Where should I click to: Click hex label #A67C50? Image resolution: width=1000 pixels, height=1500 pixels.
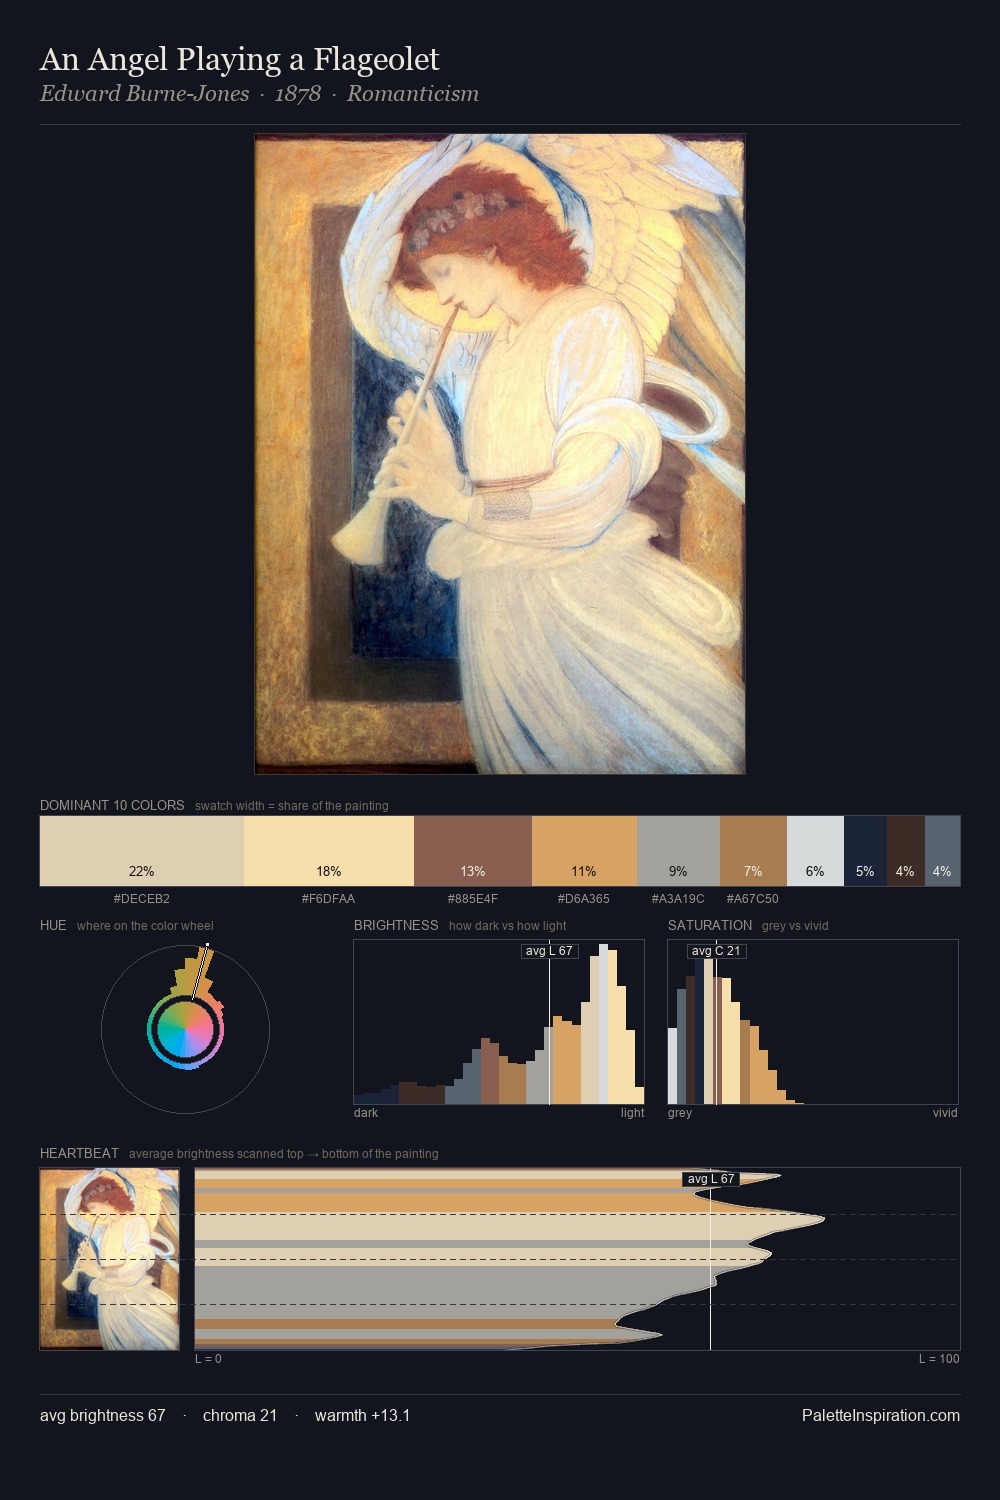[x=752, y=899]
